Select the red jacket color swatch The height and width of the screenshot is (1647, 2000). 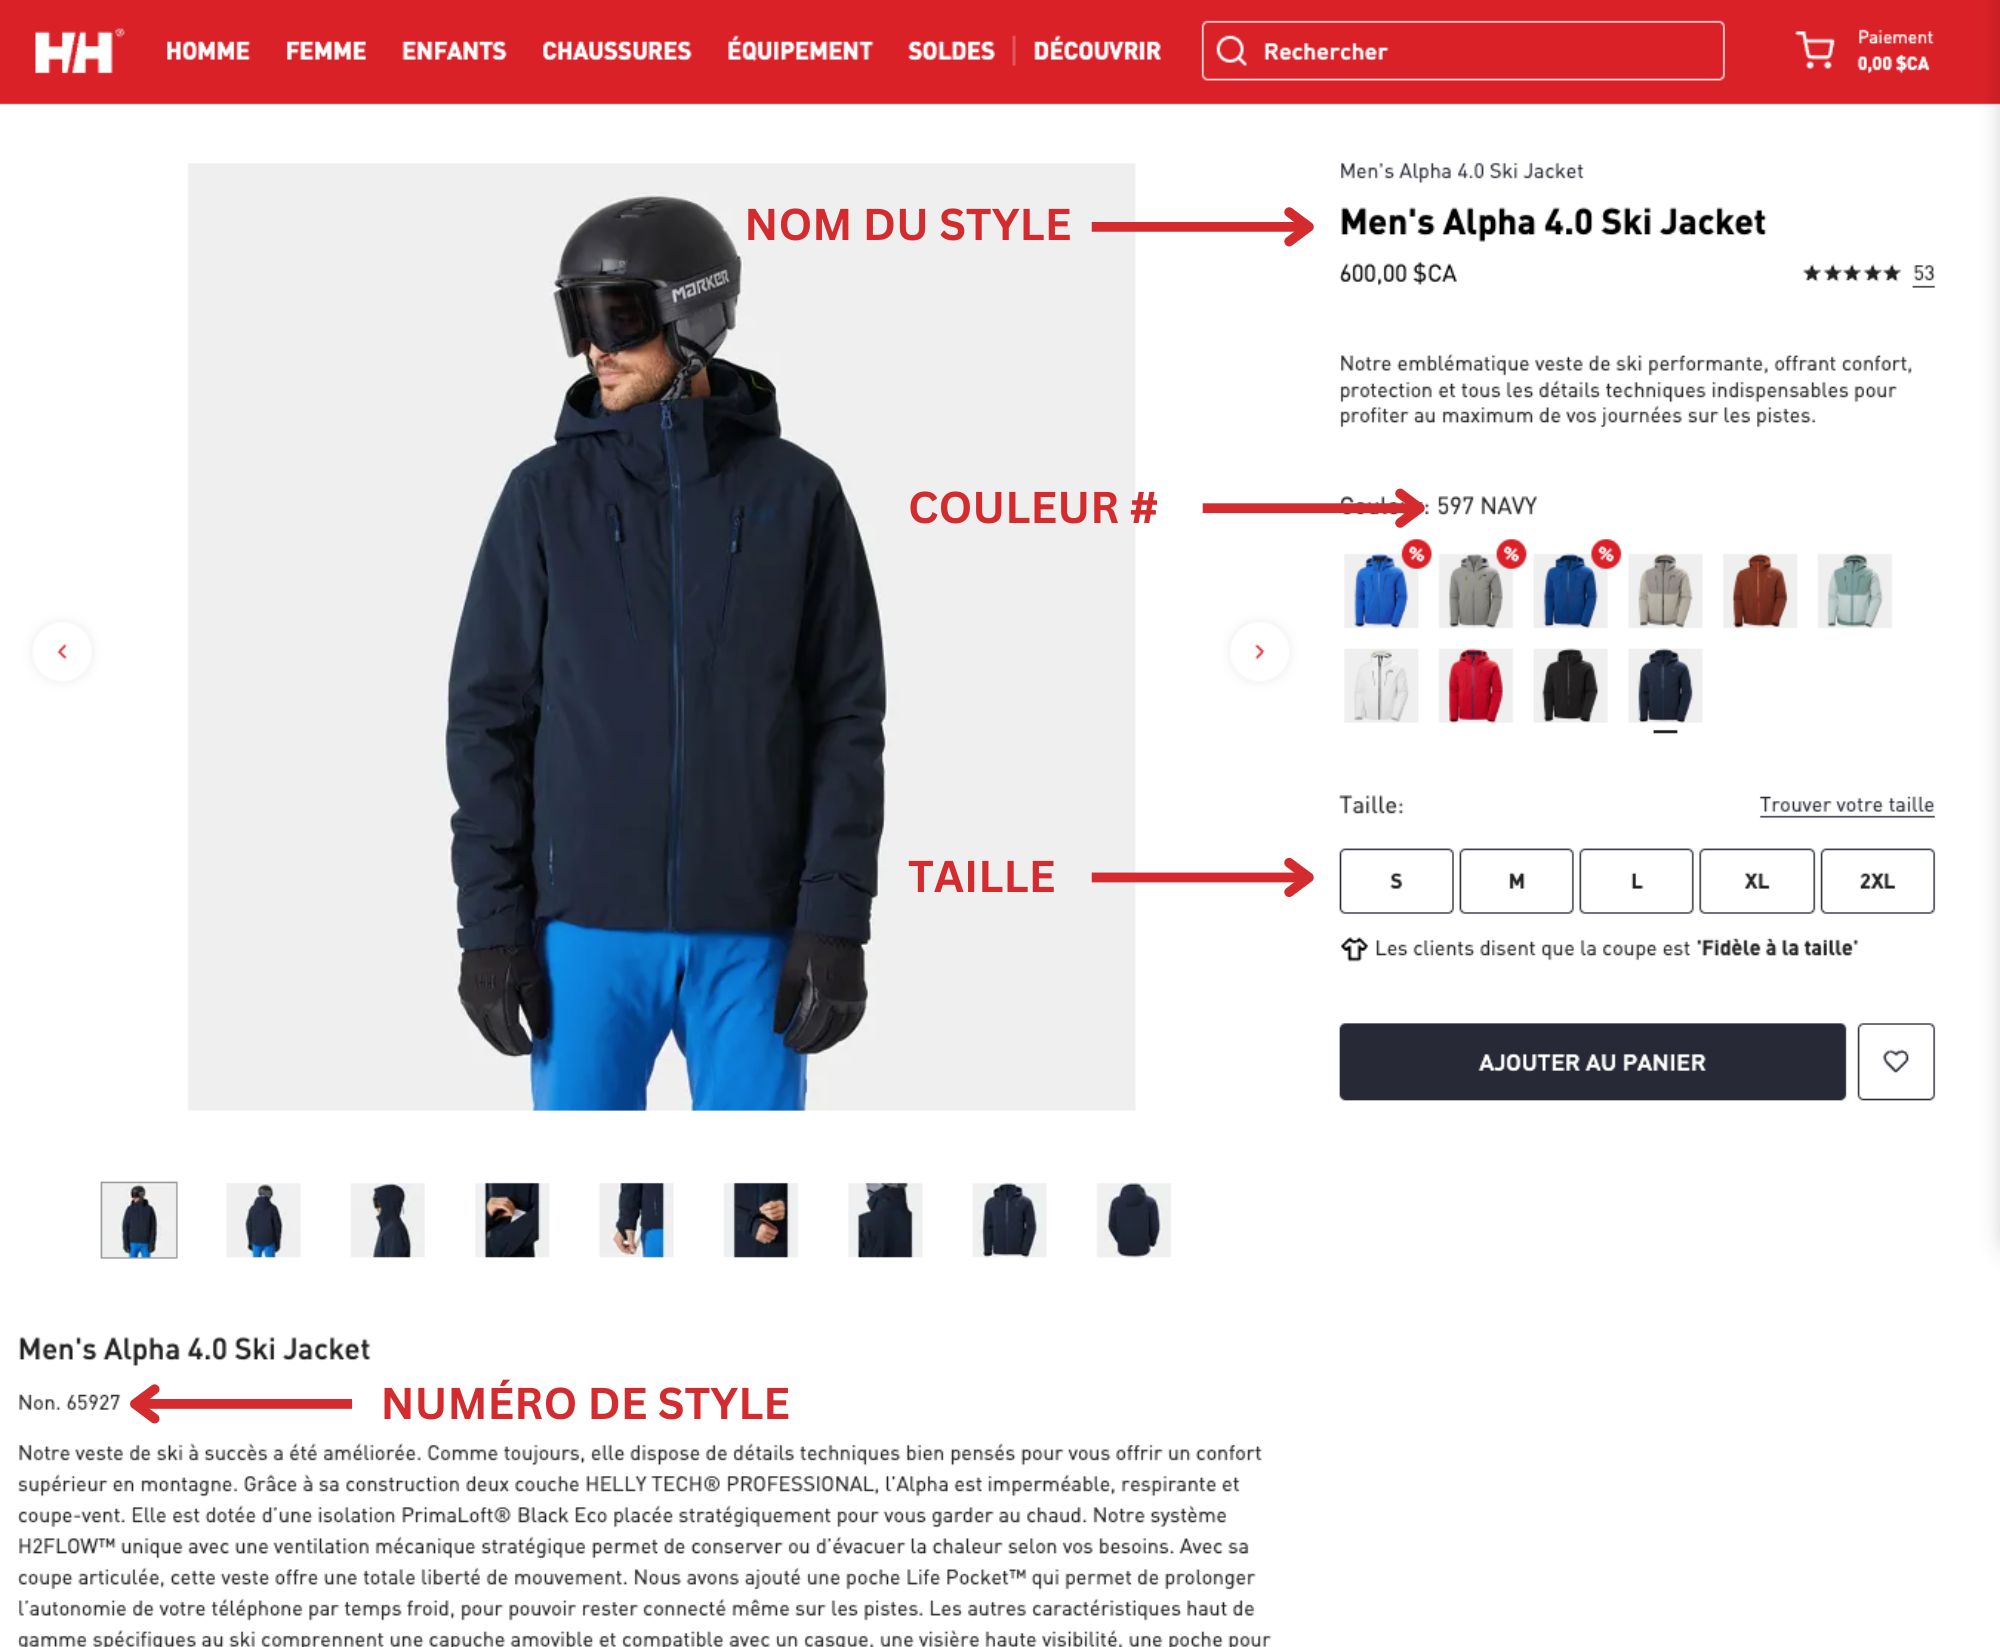[x=1475, y=686]
